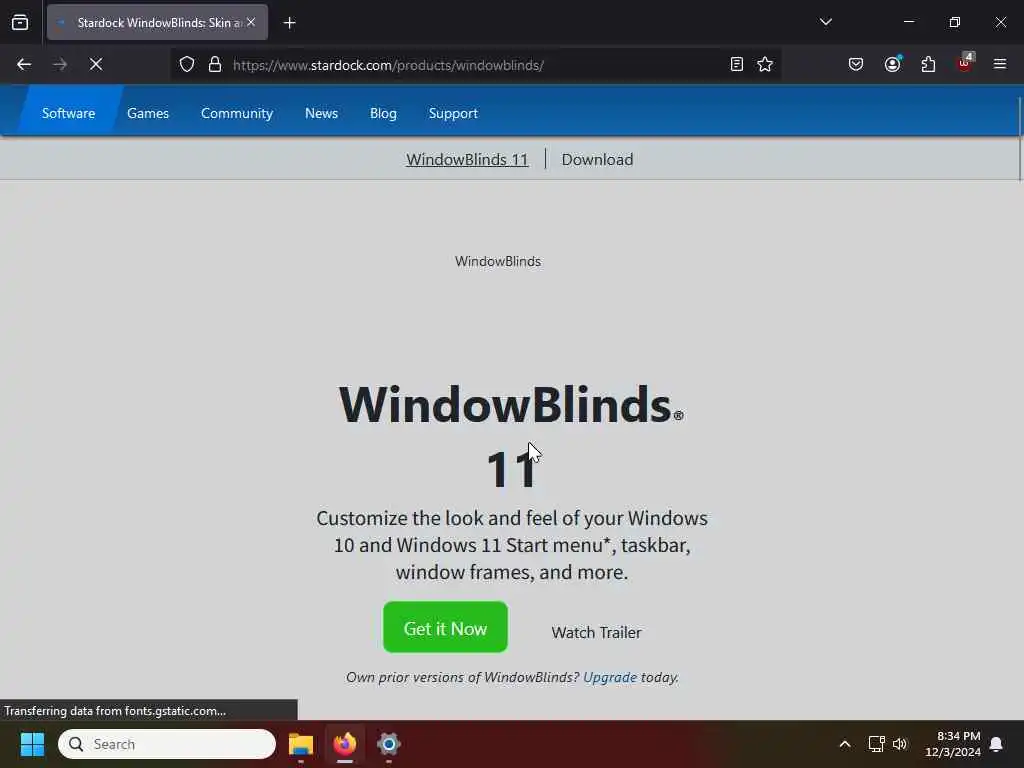1024x768 pixels.
Task: View site security lock information
Action: pos(215,64)
